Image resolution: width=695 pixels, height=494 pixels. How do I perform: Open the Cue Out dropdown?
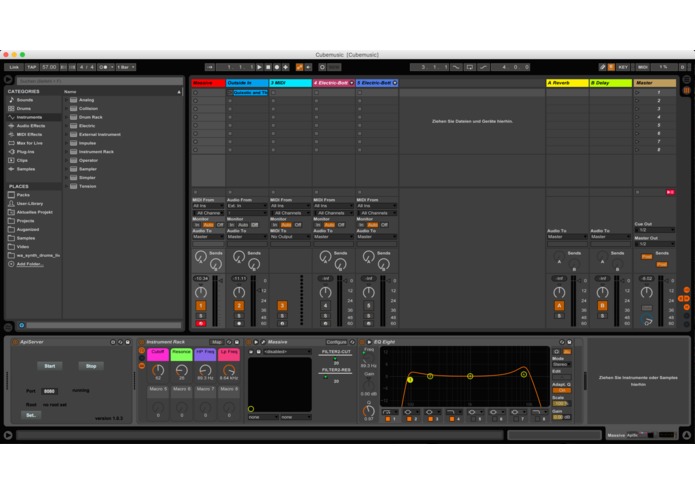655,230
